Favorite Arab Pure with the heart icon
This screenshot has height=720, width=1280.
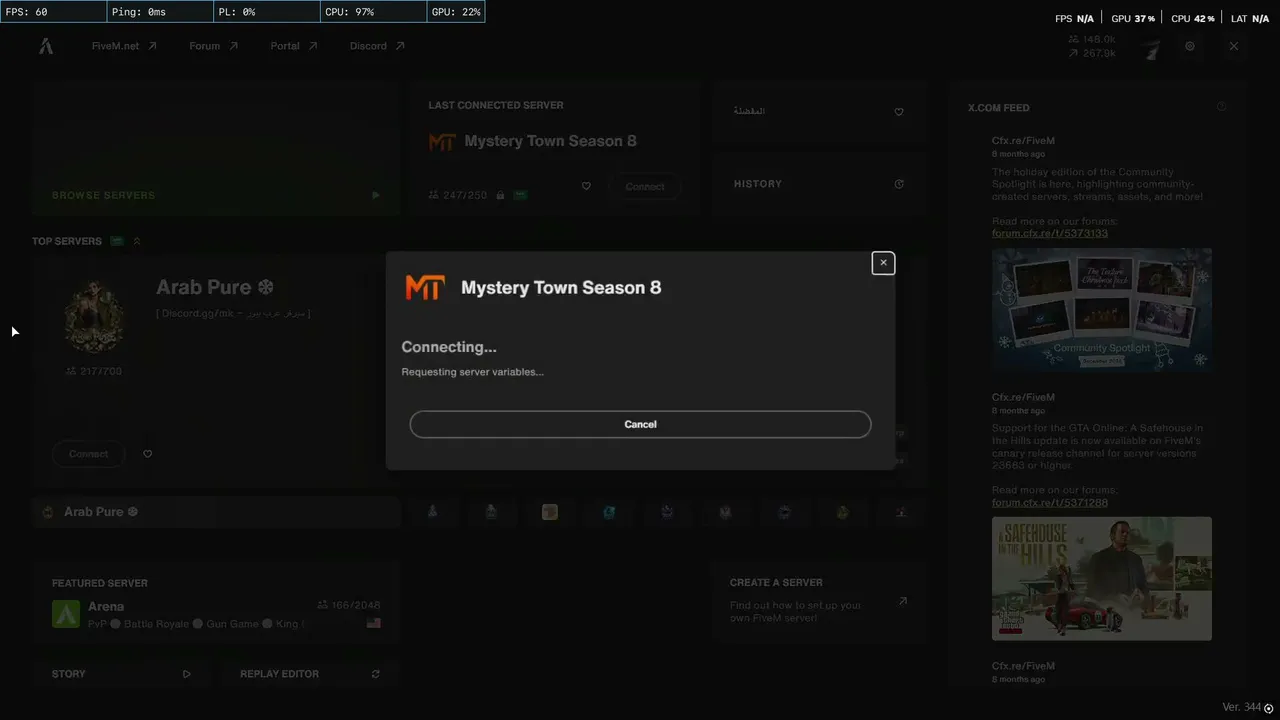pos(148,454)
